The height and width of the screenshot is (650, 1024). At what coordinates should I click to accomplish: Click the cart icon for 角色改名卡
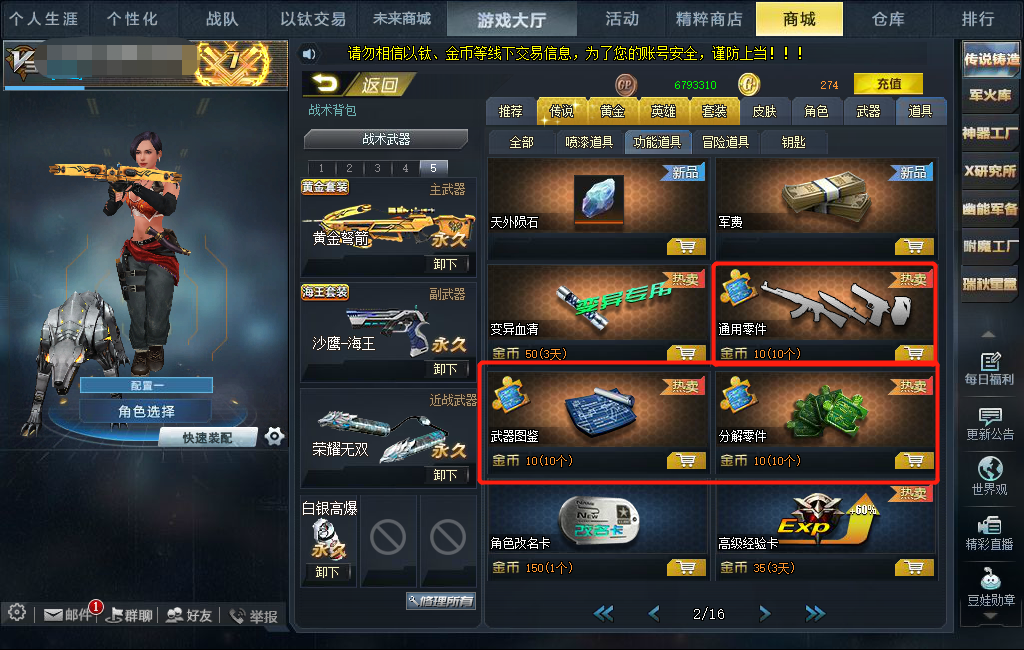click(x=686, y=567)
